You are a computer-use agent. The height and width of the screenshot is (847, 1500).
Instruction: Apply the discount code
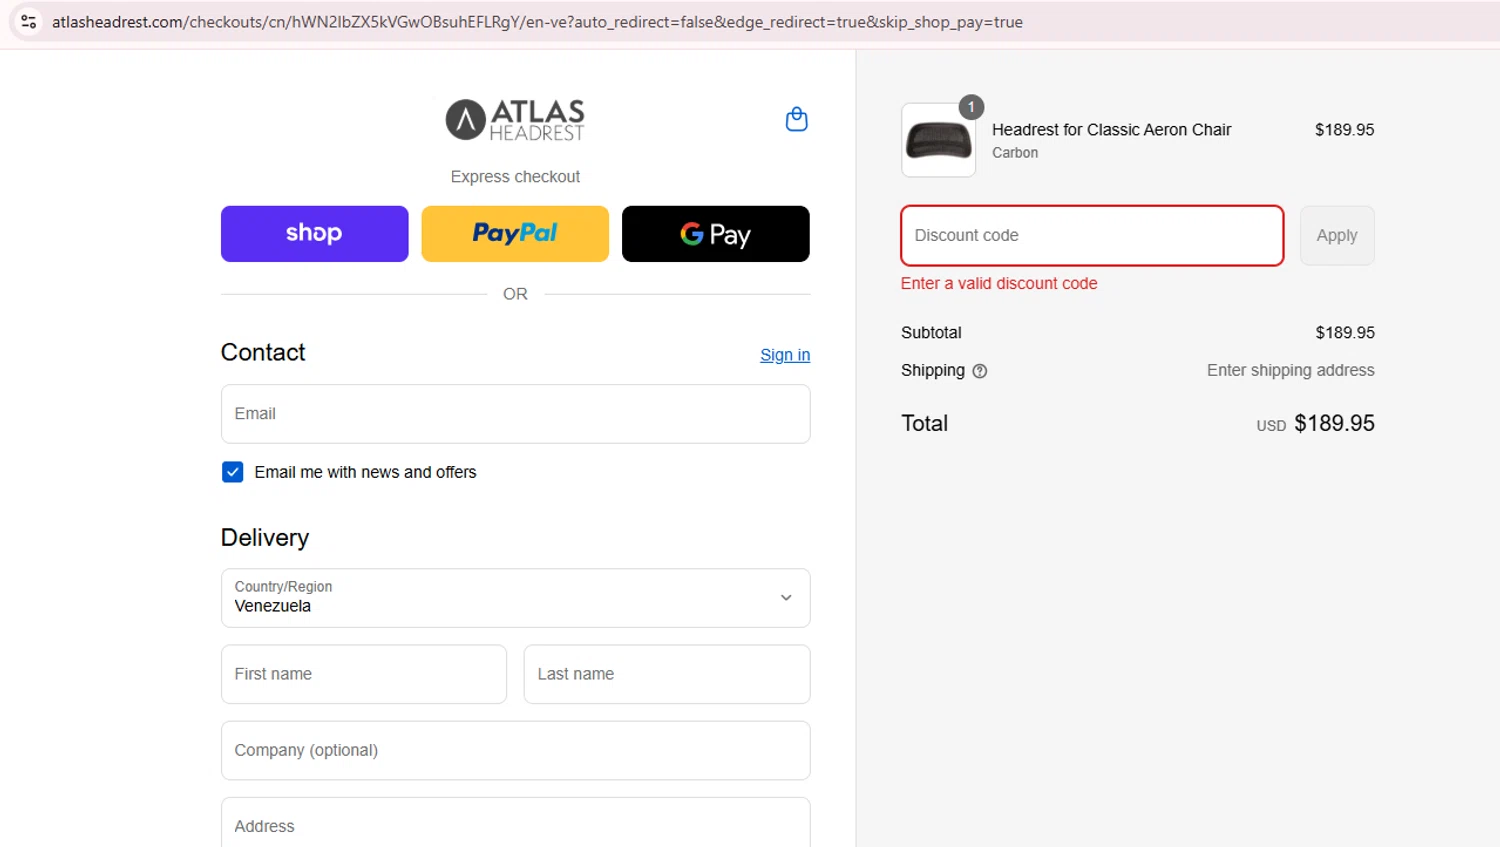[x=1337, y=236]
